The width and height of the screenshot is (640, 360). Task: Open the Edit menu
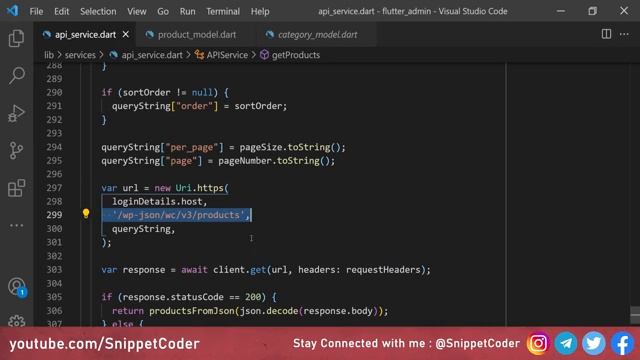point(62,11)
